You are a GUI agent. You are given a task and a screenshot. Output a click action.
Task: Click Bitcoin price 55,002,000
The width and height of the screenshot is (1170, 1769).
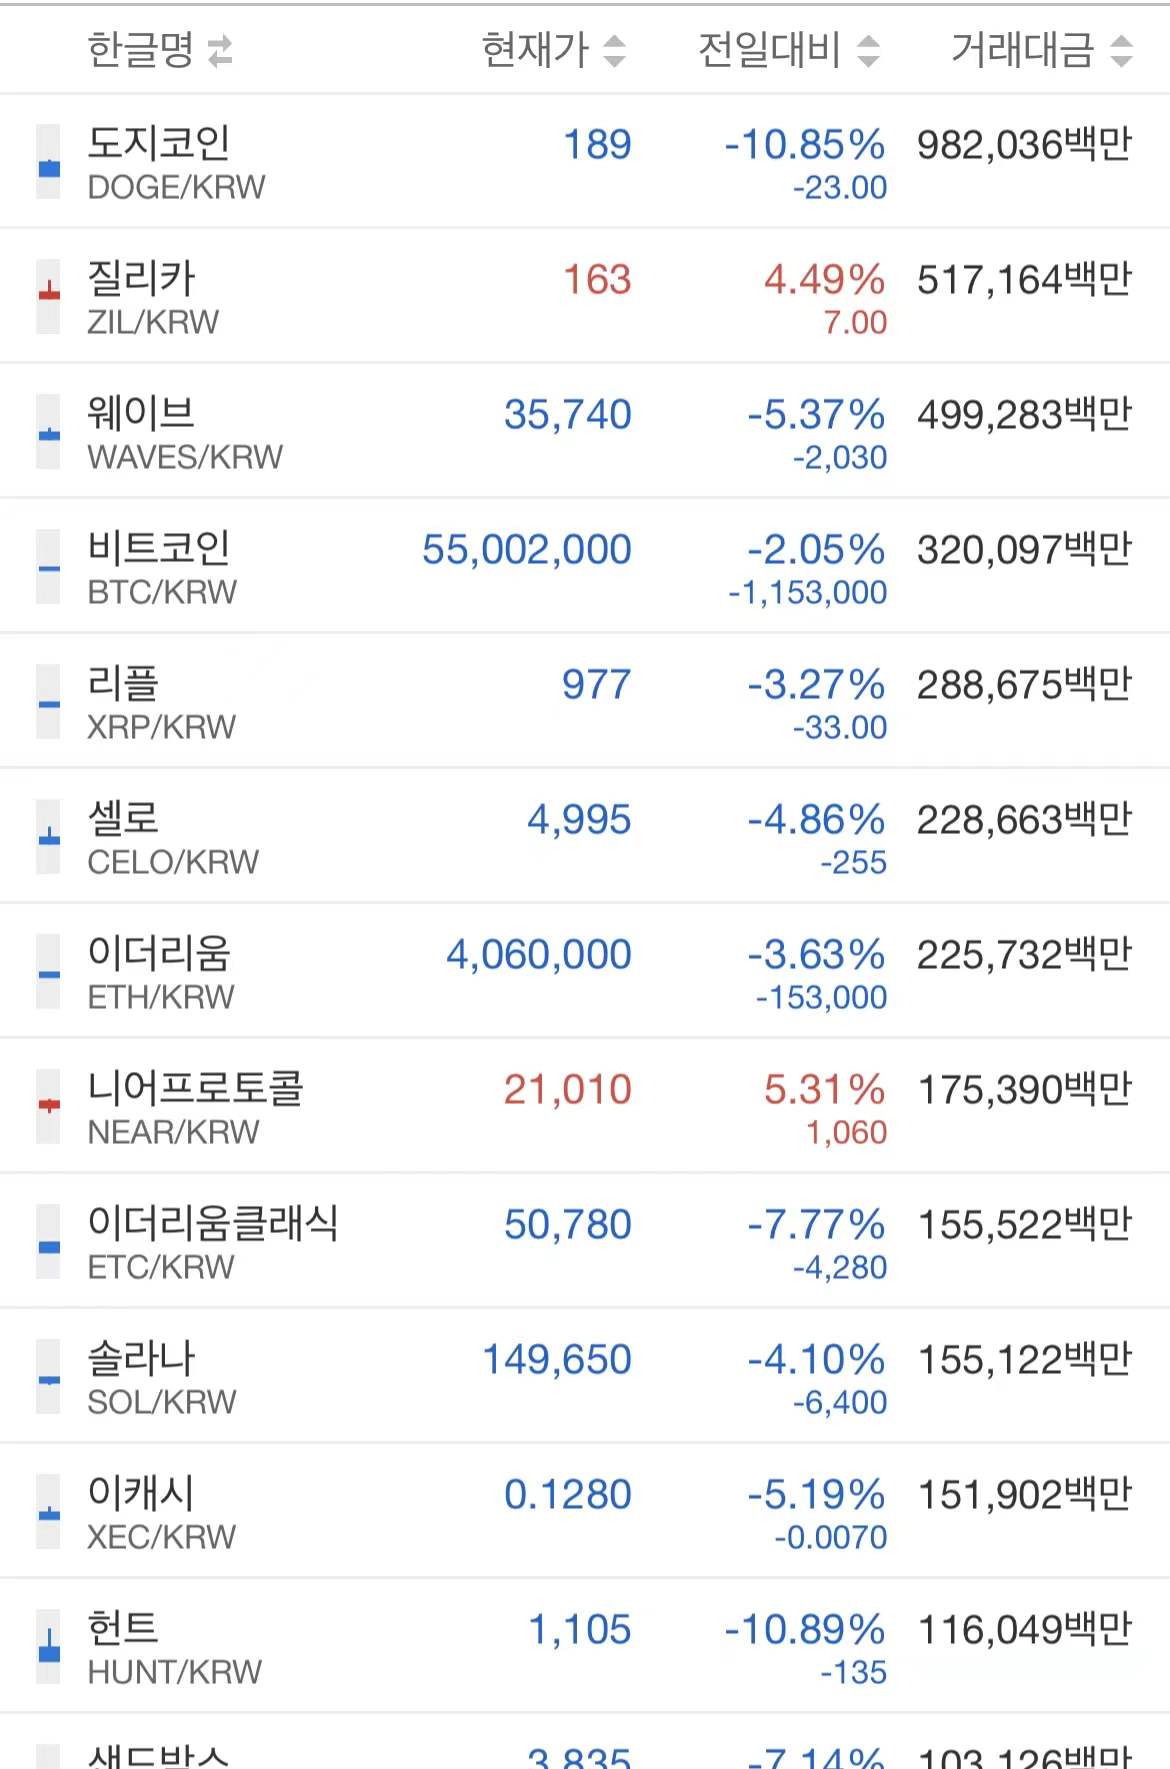[527, 550]
